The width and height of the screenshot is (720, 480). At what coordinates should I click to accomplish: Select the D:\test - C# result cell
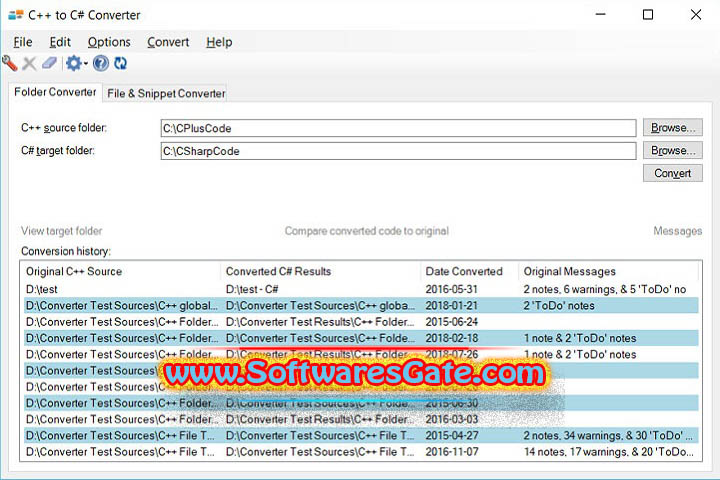252,289
